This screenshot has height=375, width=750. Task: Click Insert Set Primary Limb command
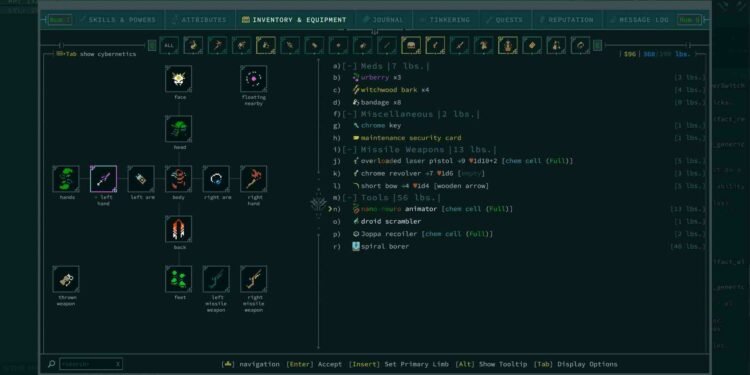click(398, 364)
